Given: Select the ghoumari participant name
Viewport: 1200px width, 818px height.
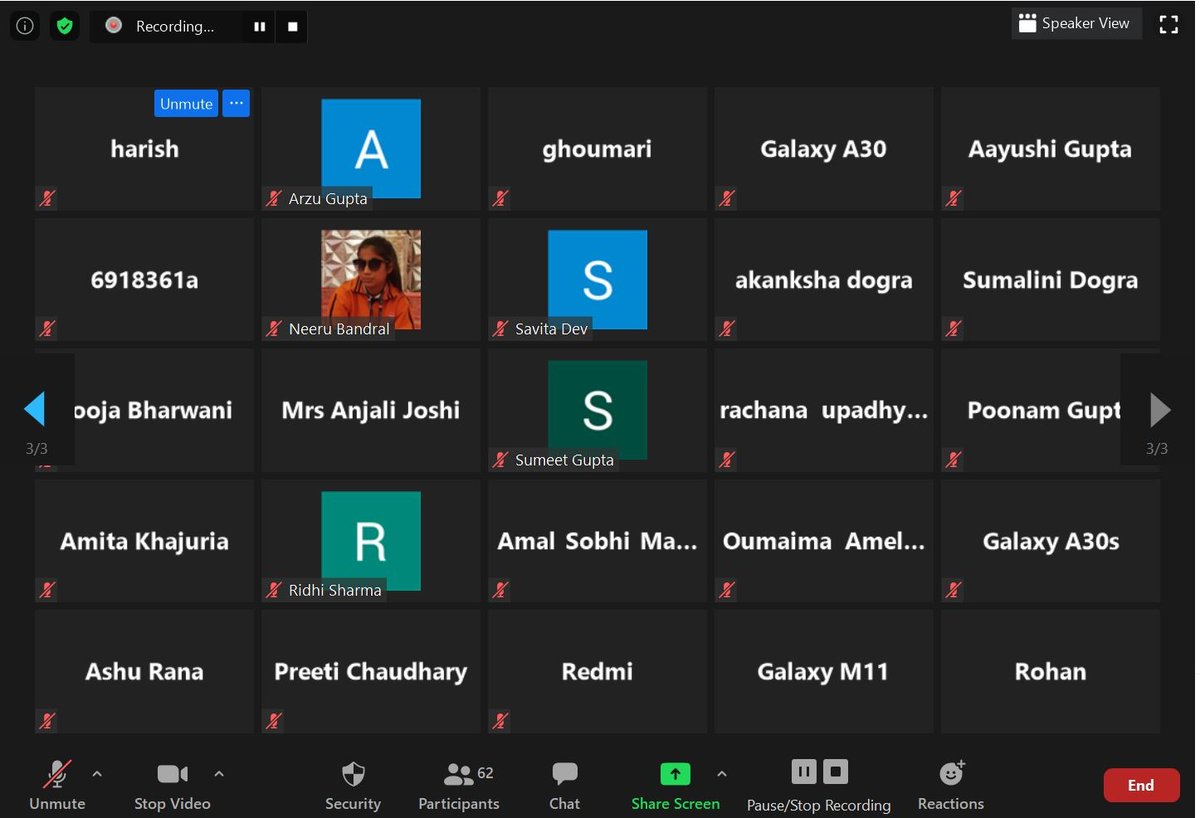Looking at the screenshot, I should click(597, 149).
